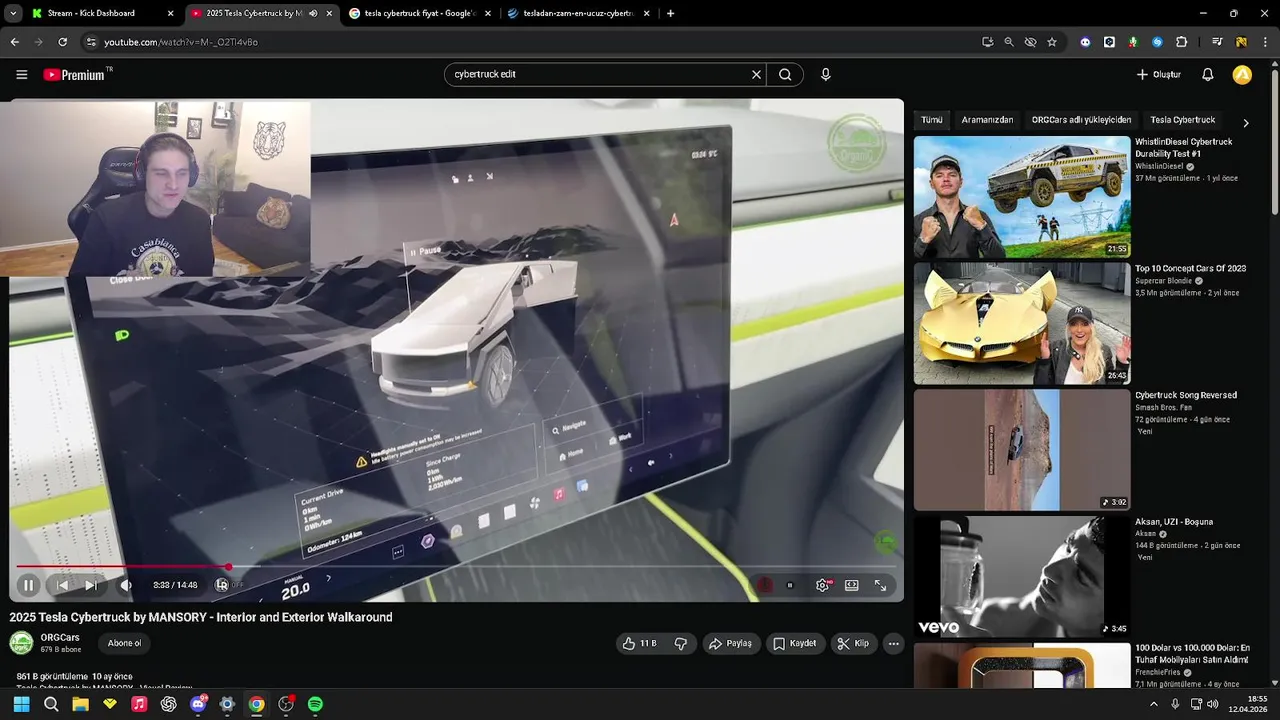Open the Chrome extensions puzzle icon
This screenshot has width=1280, height=720.
click(1182, 42)
